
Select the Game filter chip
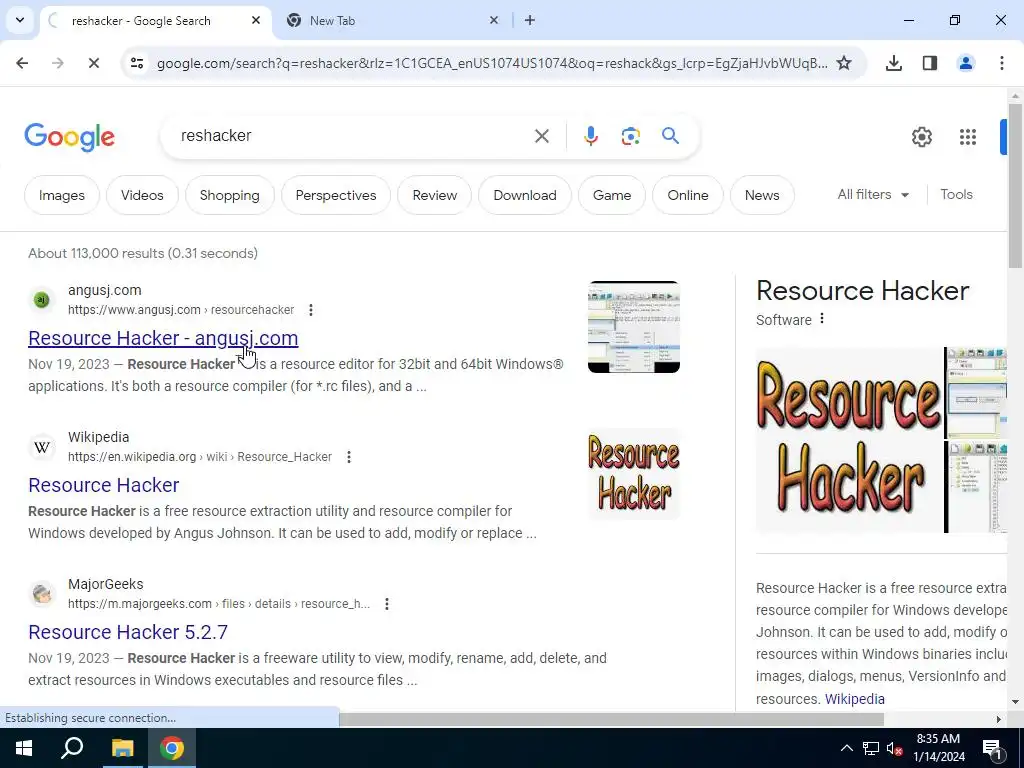click(x=612, y=195)
